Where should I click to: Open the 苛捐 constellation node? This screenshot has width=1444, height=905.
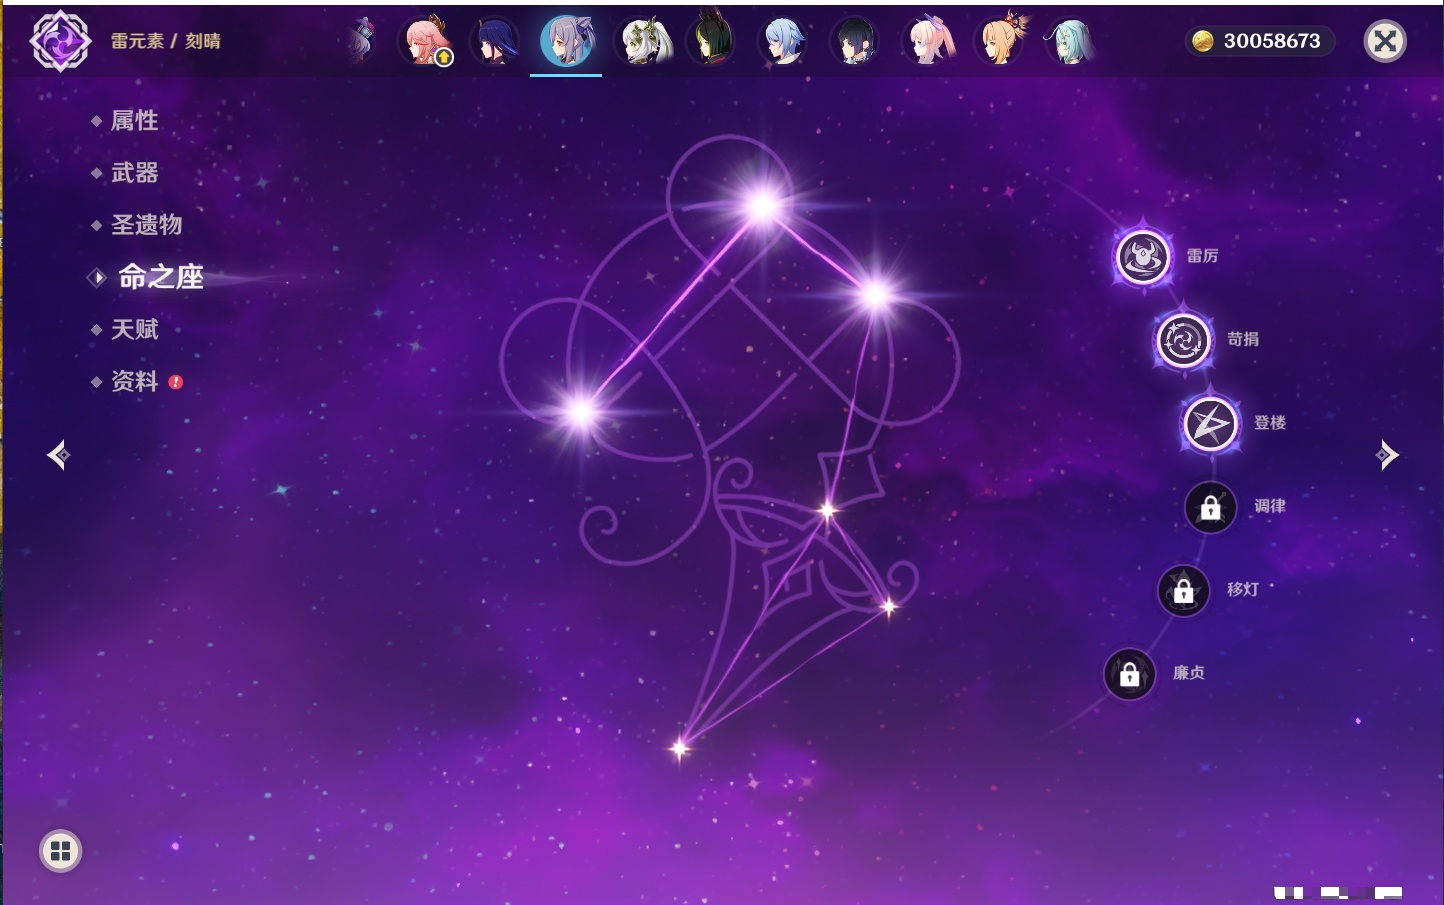1183,340
